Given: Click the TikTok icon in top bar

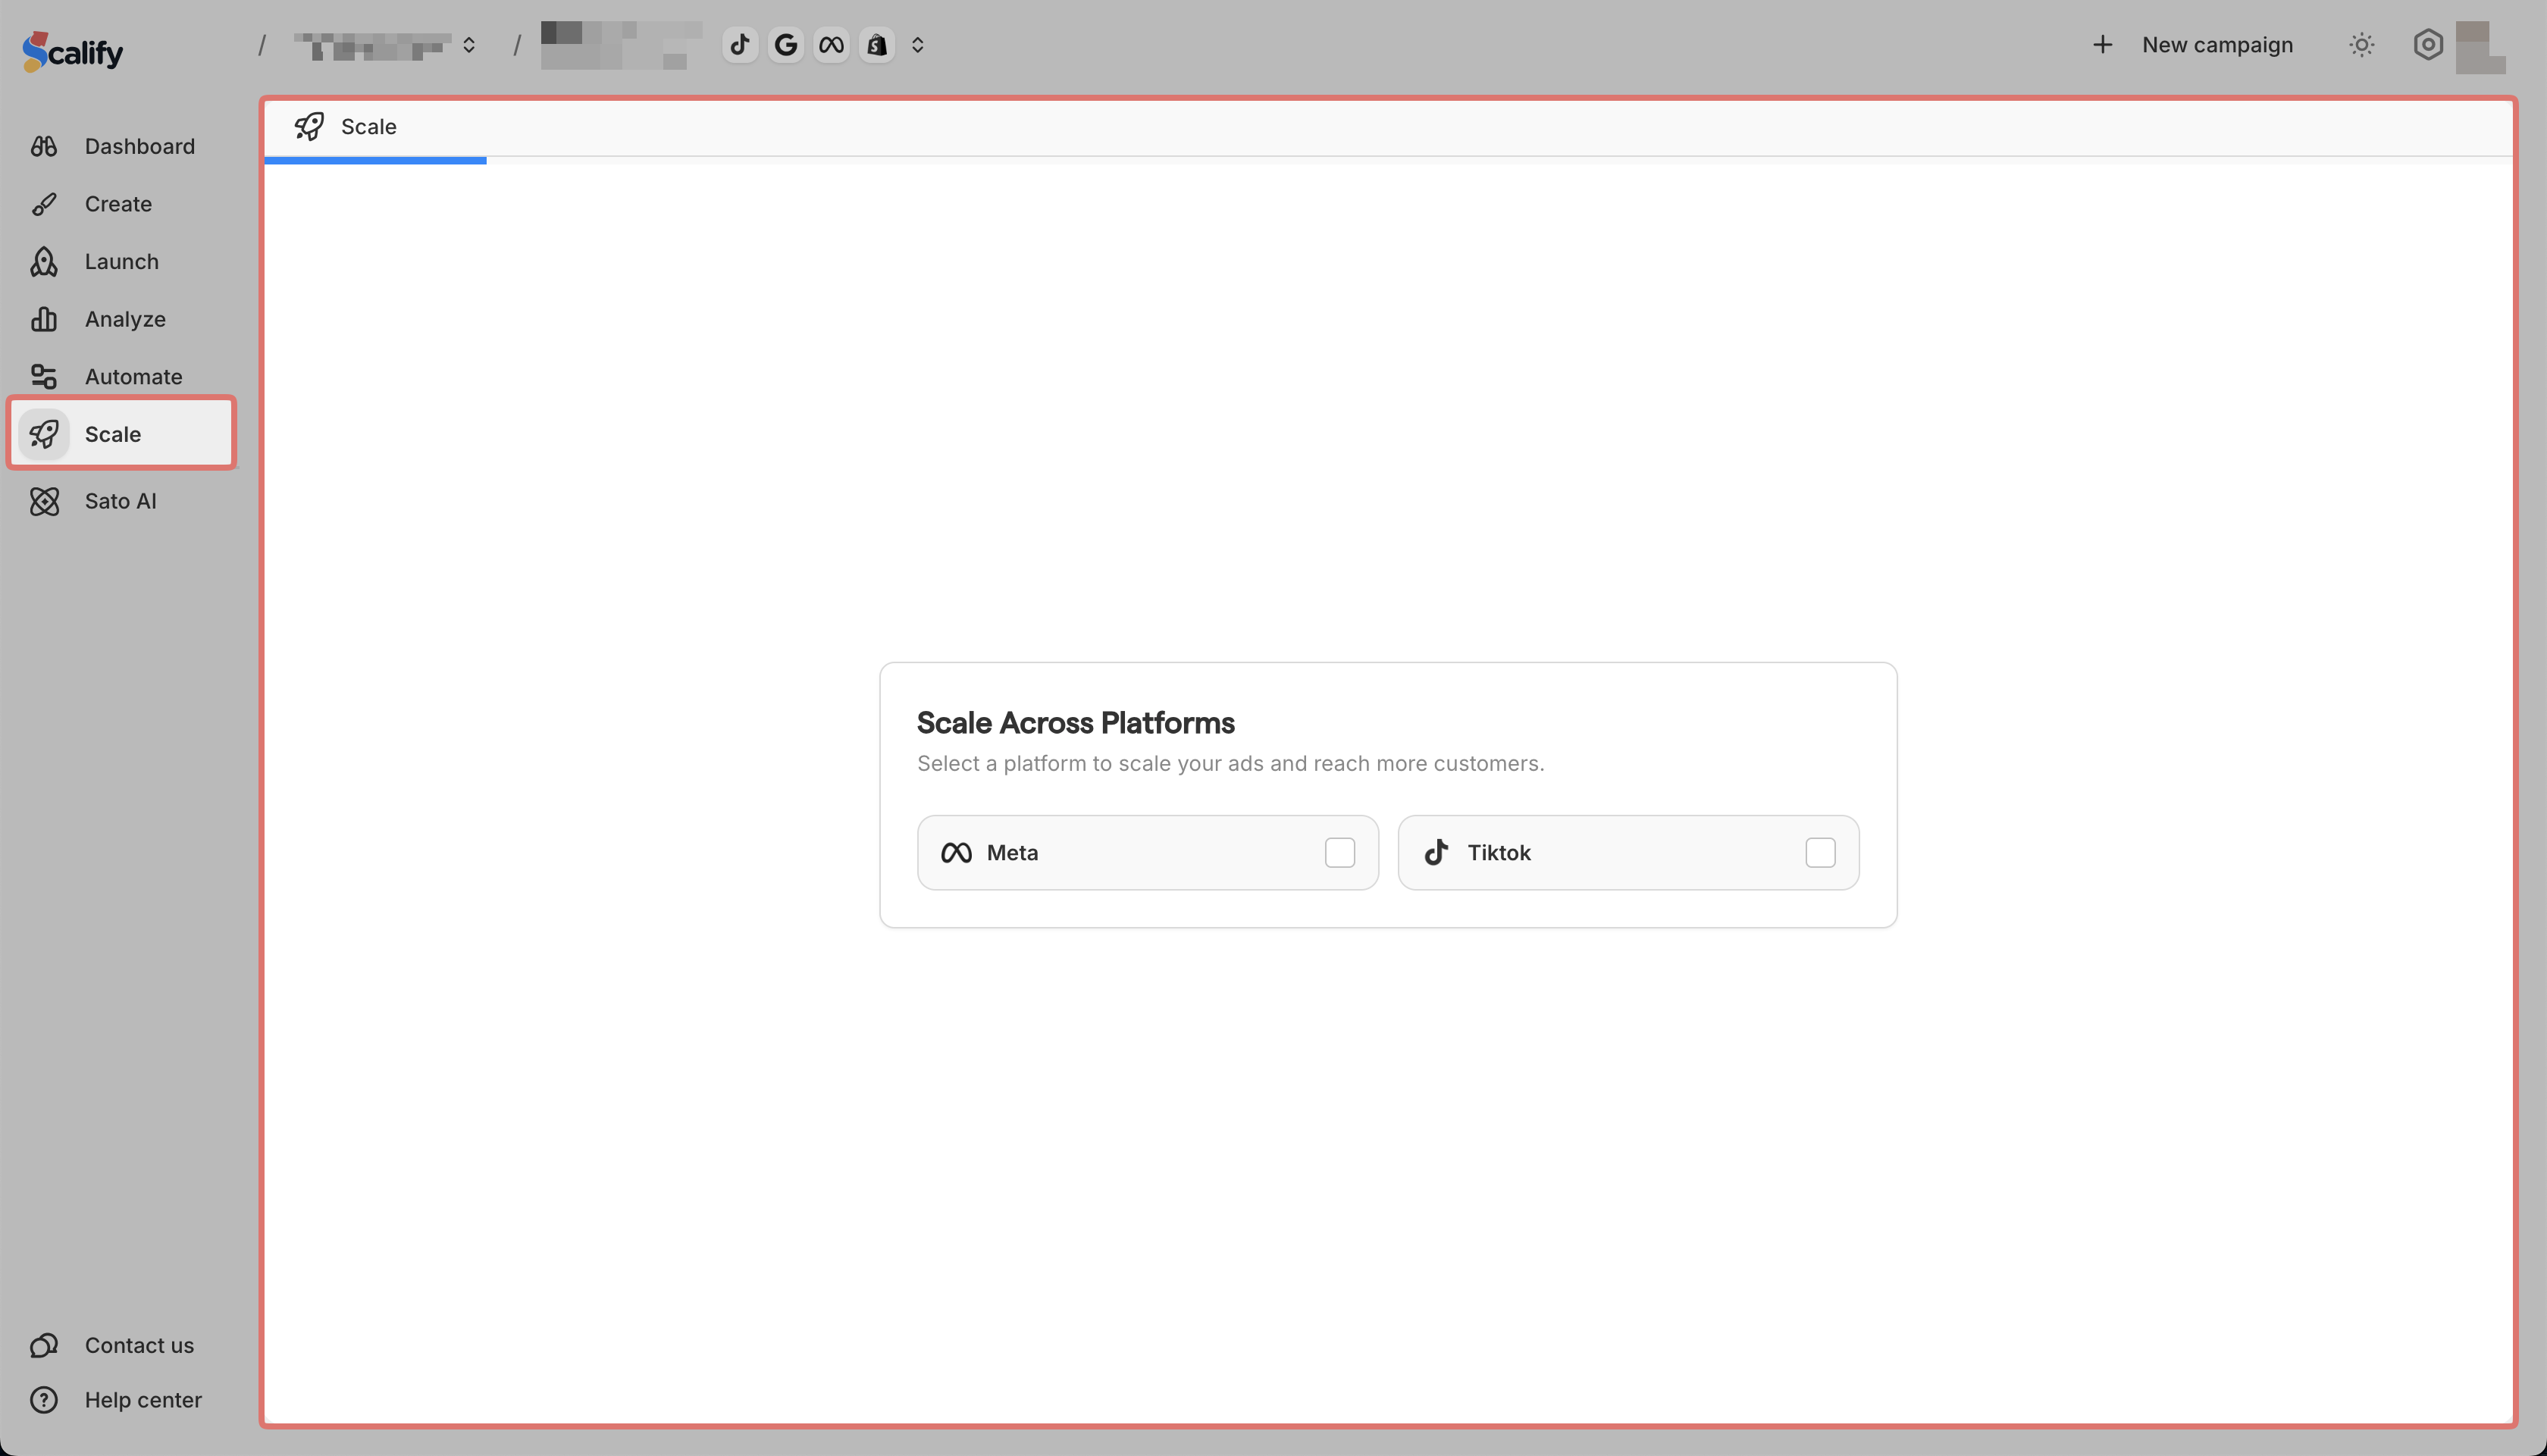Looking at the screenshot, I should pos(740,45).
